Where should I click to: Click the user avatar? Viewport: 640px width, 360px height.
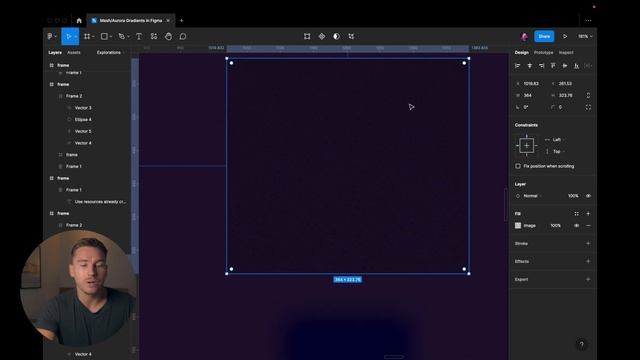524,37
